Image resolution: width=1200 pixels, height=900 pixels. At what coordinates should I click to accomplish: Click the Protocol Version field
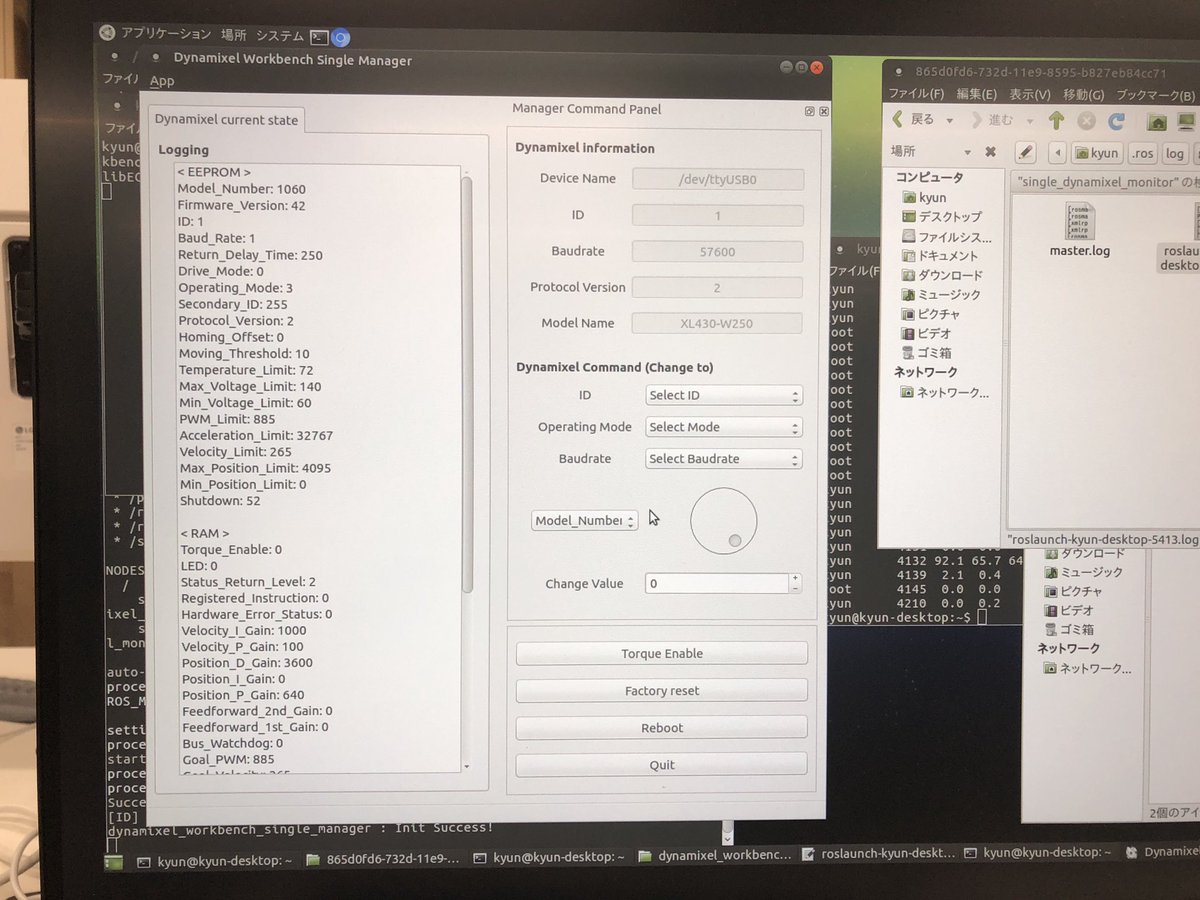[x=718, y=287]
